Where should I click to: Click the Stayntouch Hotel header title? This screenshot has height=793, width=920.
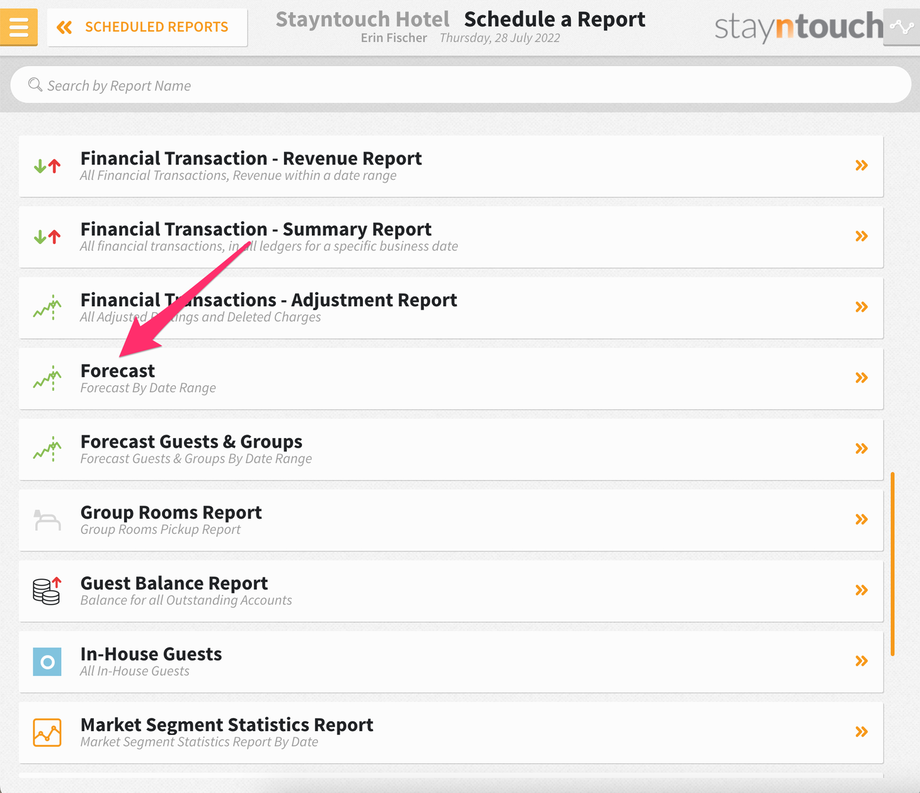pos(363,19)
